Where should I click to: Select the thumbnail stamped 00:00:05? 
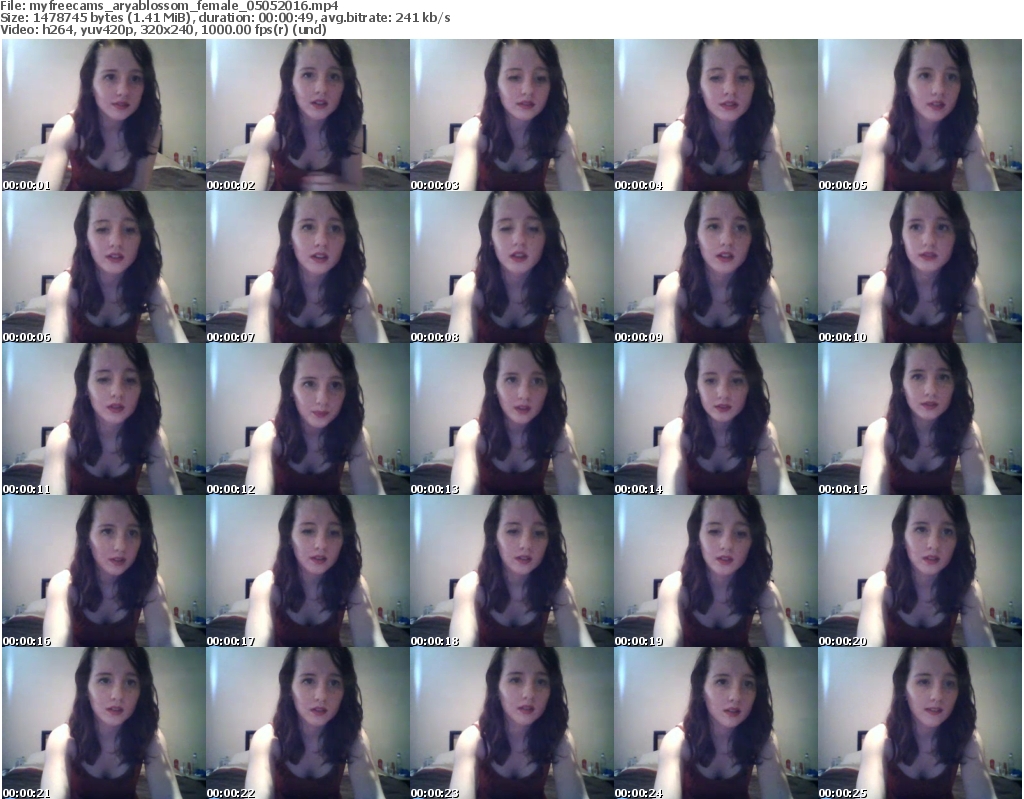click(x=920, y=115)
